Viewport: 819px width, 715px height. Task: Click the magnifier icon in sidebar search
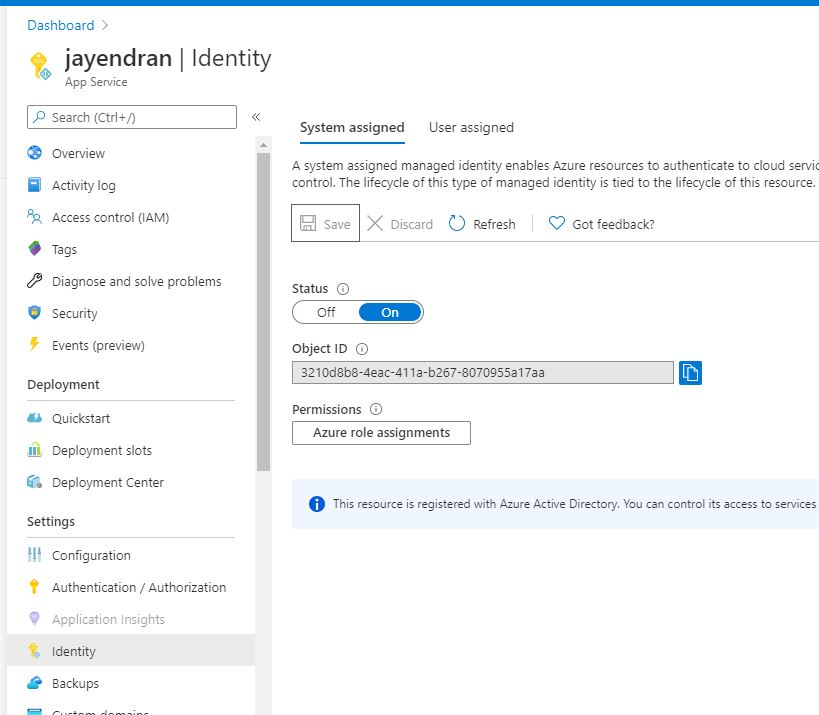[39, 117]
